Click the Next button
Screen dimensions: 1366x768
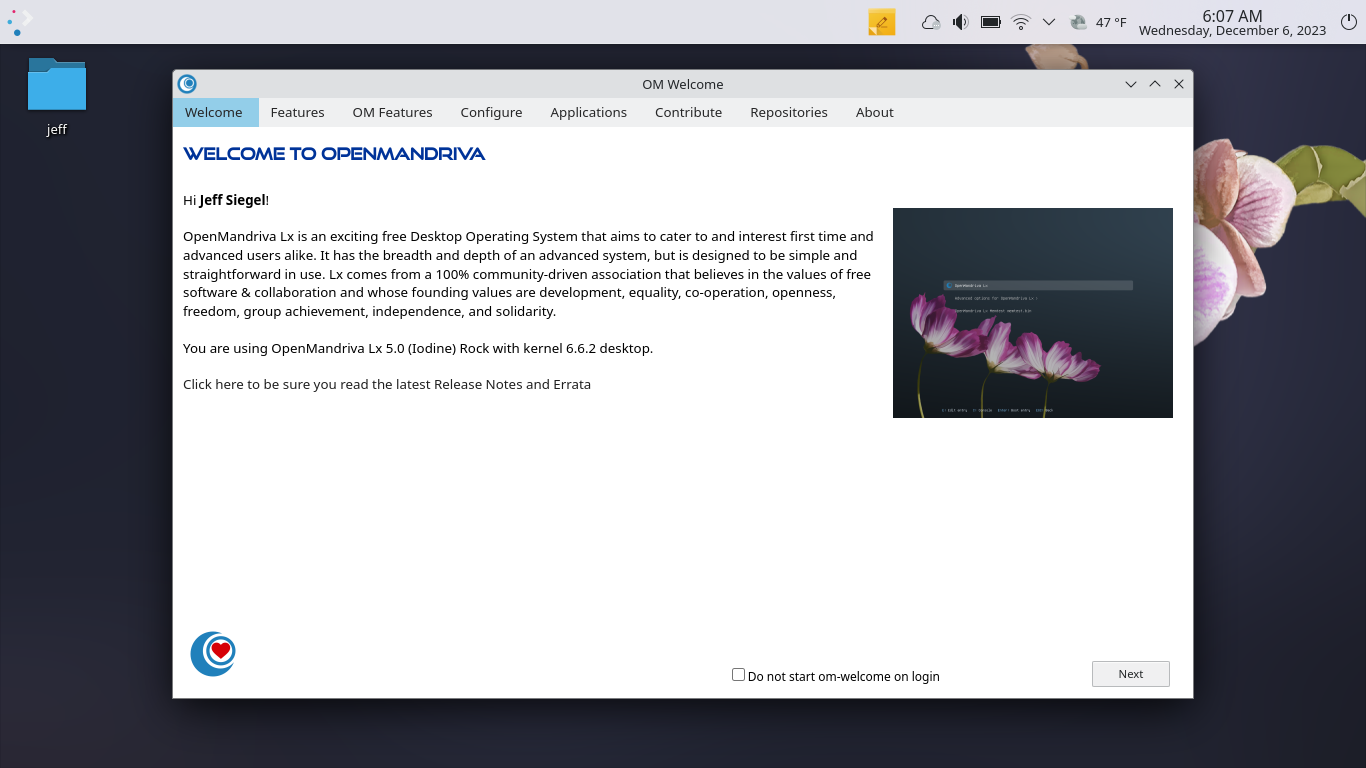click(x=1130, y=674)
